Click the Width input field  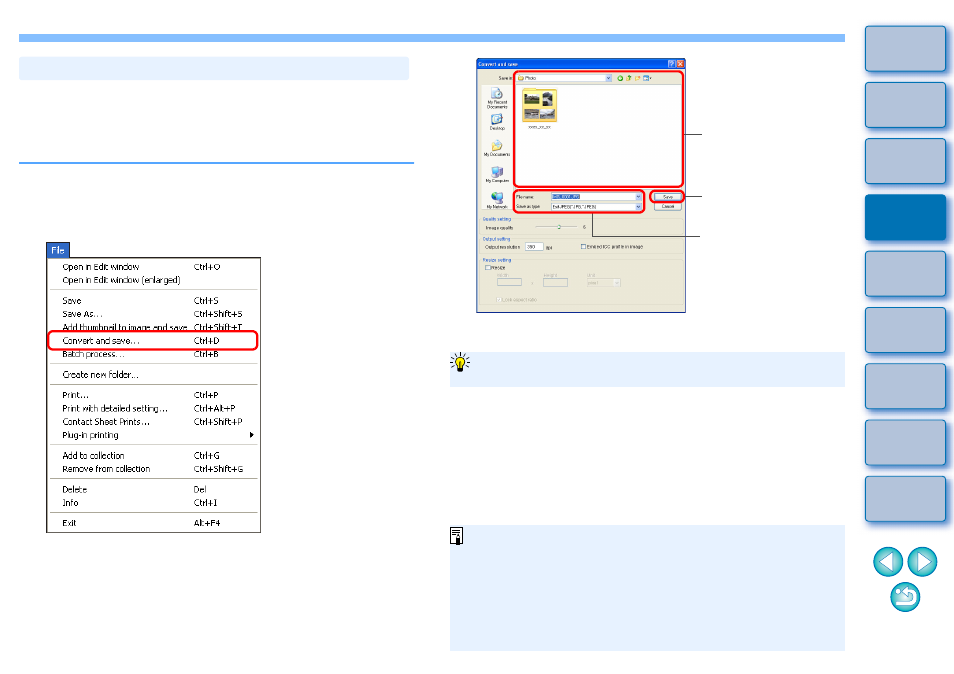pyautogui.click(x=509, y=282)
